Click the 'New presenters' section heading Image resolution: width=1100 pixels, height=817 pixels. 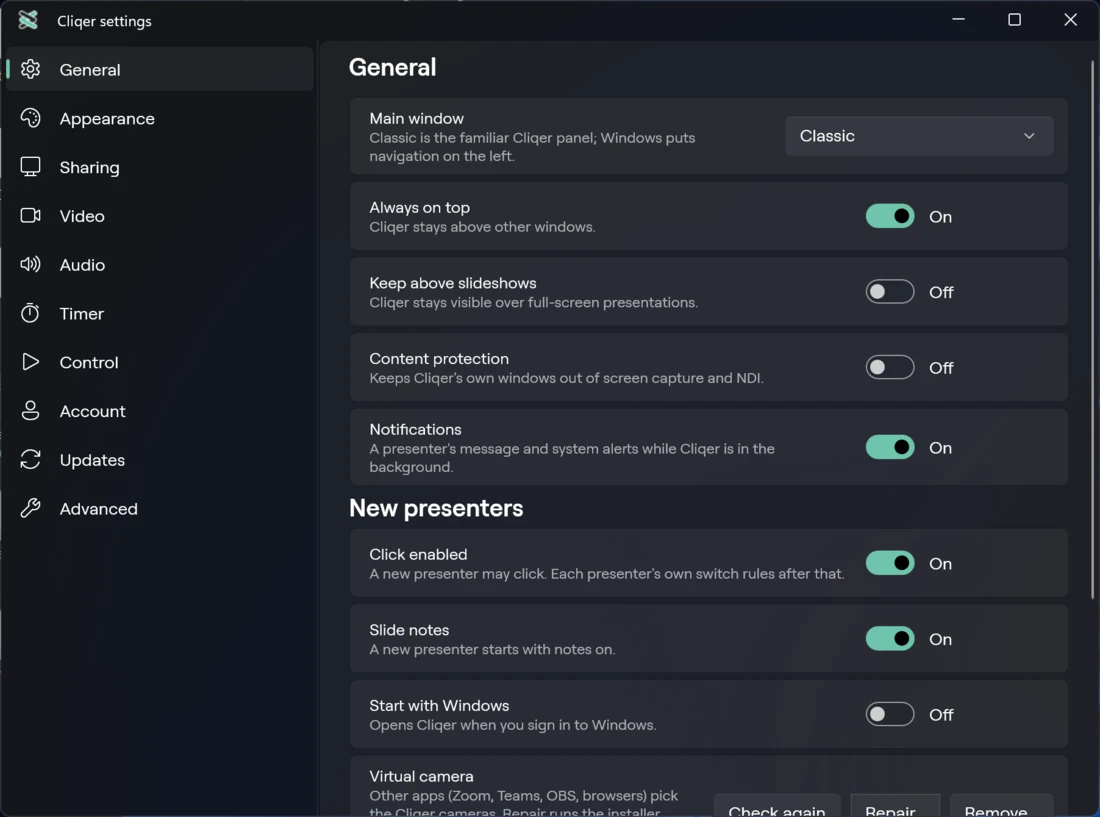[x=436, y=508]
